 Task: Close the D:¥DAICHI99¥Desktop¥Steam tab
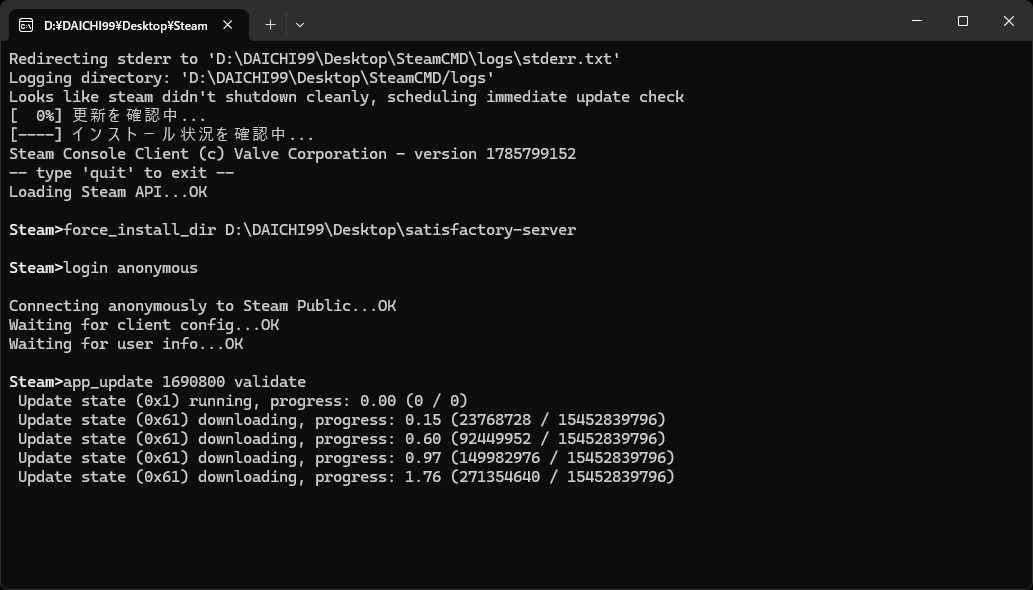pos(227,25)
